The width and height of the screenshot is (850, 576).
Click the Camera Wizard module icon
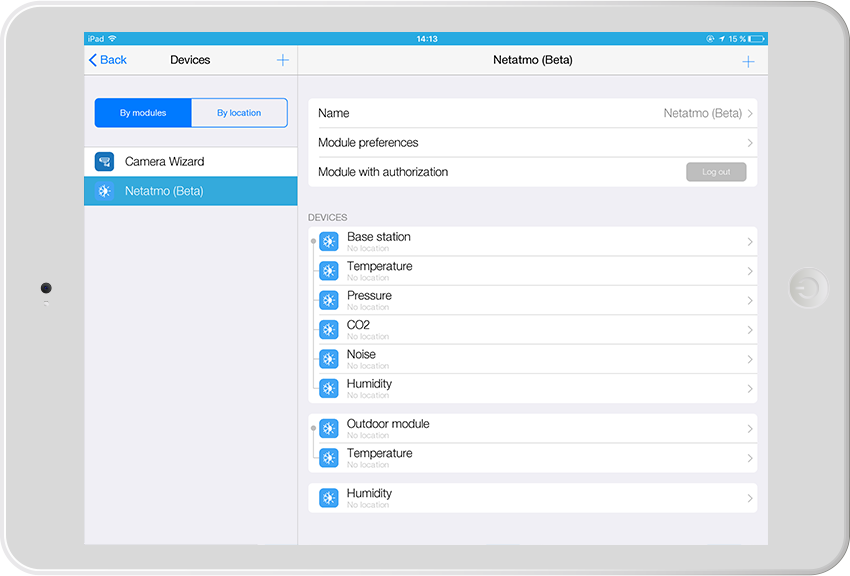pyautogui.click(x=105, y=162)
